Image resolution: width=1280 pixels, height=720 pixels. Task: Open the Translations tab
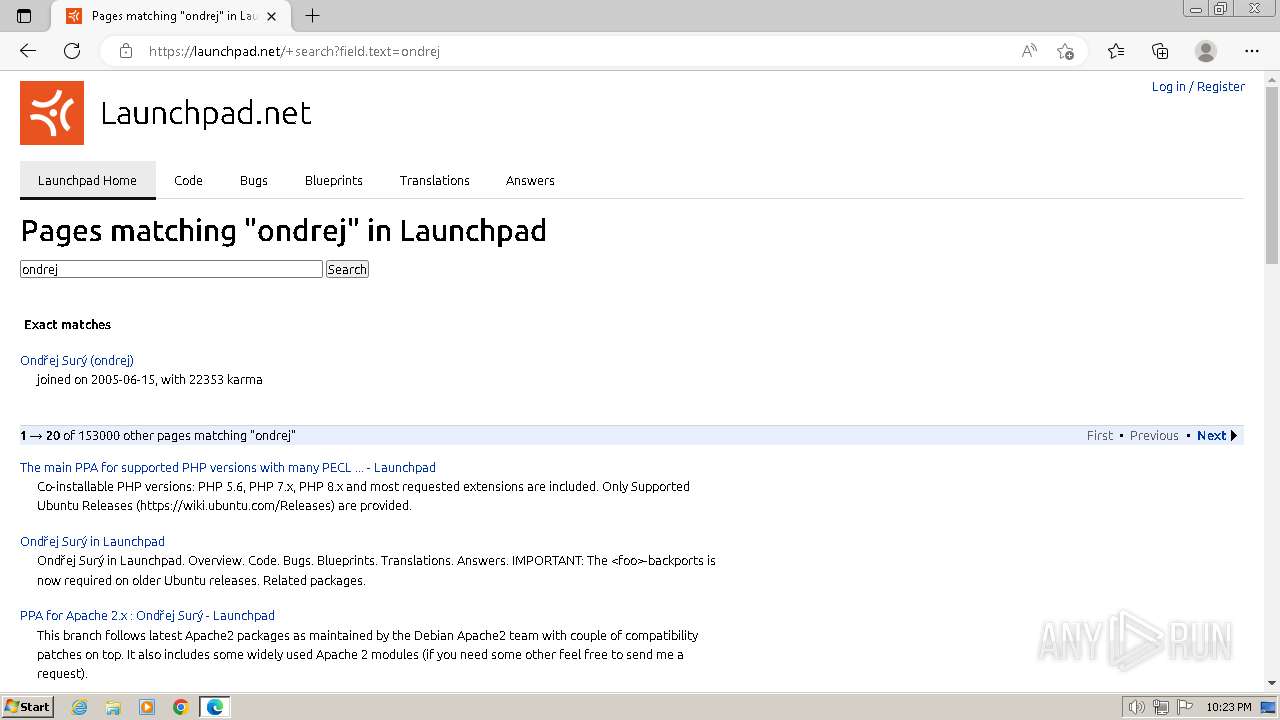click(435, 180)
